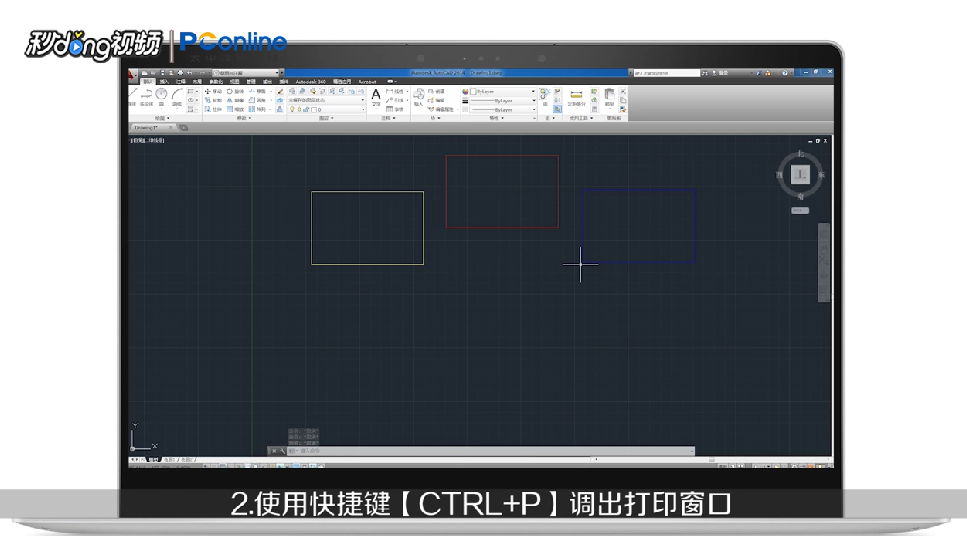This screenshot has height=536, width=967.
Task: Open the object color ByLayer dropdown
Action: (503, 91)
